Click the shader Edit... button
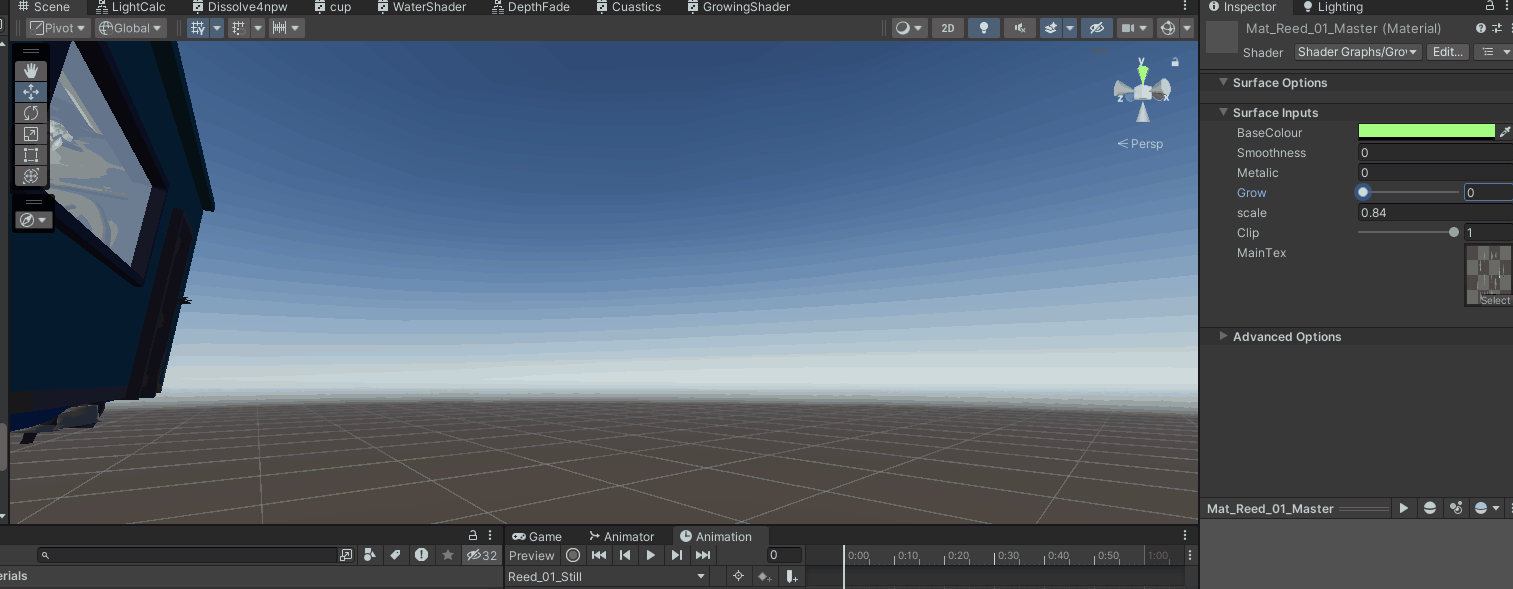The width and height of the screenshot is (1513, 589). click(x=1447, y=52)
